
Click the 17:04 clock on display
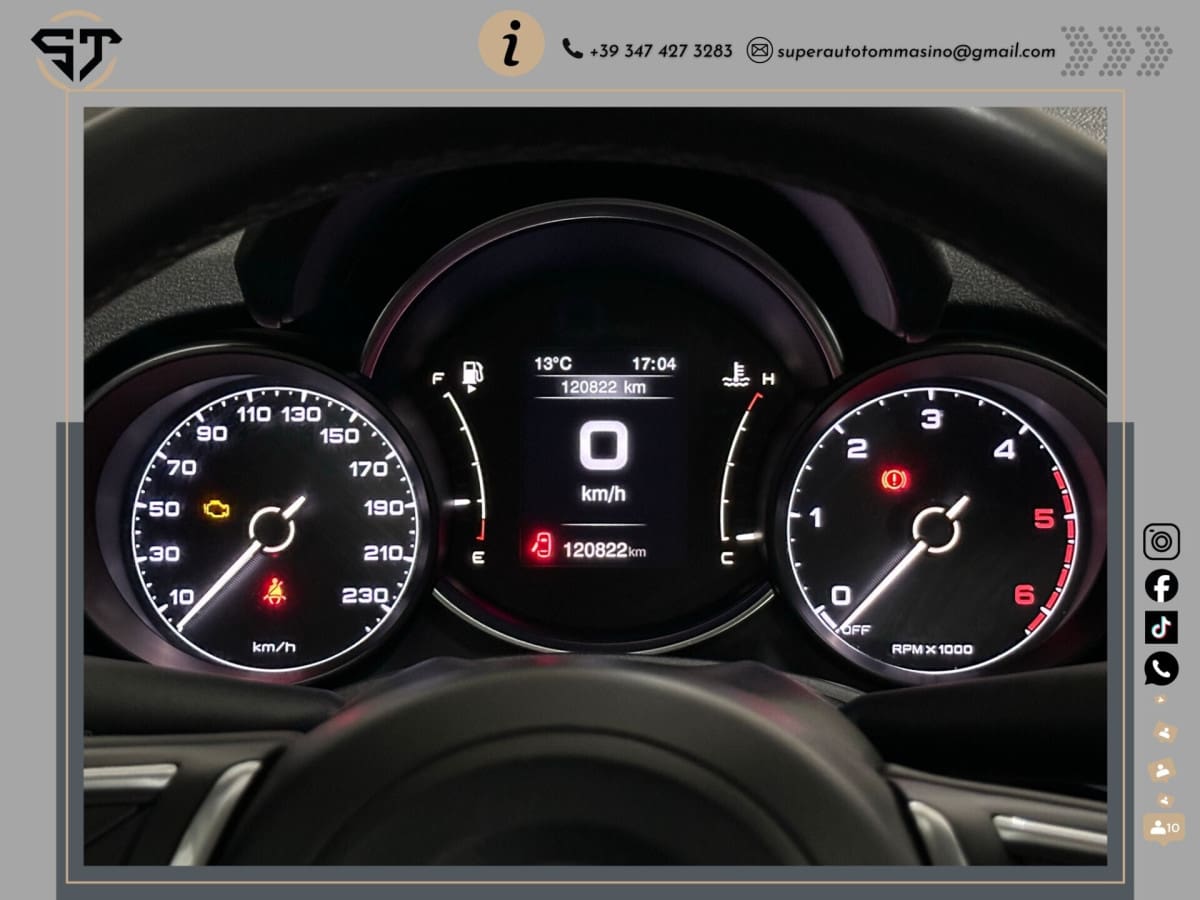coord(653,364)
